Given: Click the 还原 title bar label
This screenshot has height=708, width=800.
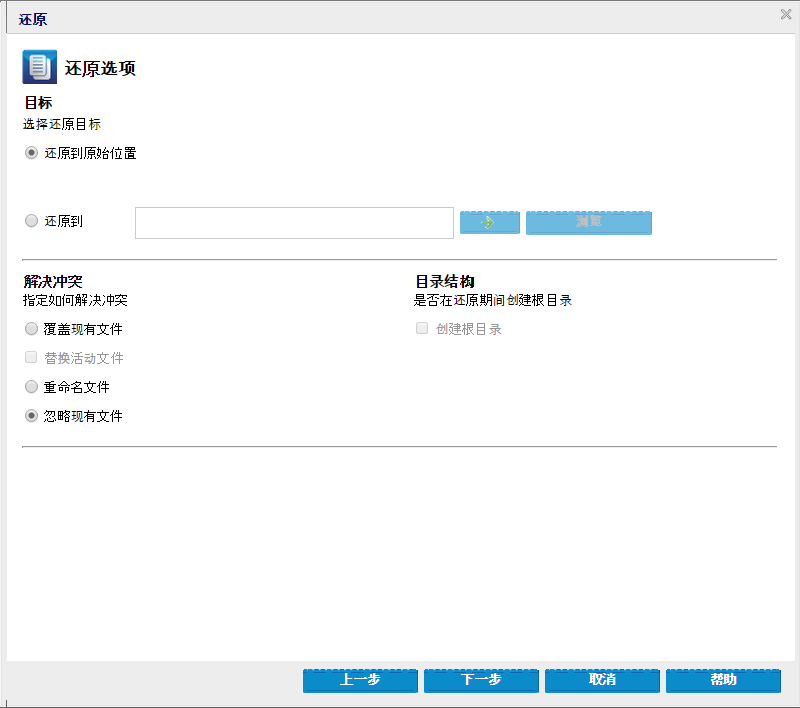Looking at the screenshot, I should [x=33, y=19].
